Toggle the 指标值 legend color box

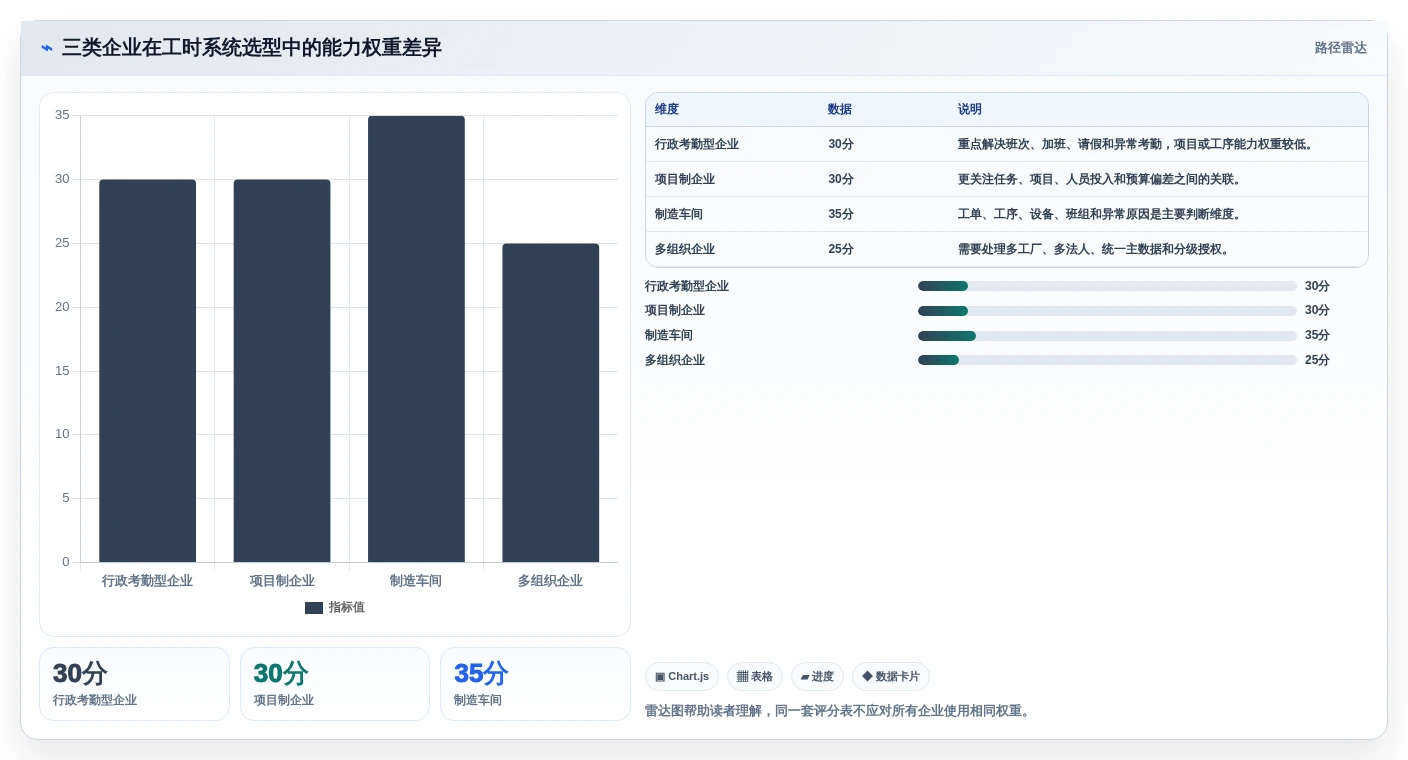314,608
